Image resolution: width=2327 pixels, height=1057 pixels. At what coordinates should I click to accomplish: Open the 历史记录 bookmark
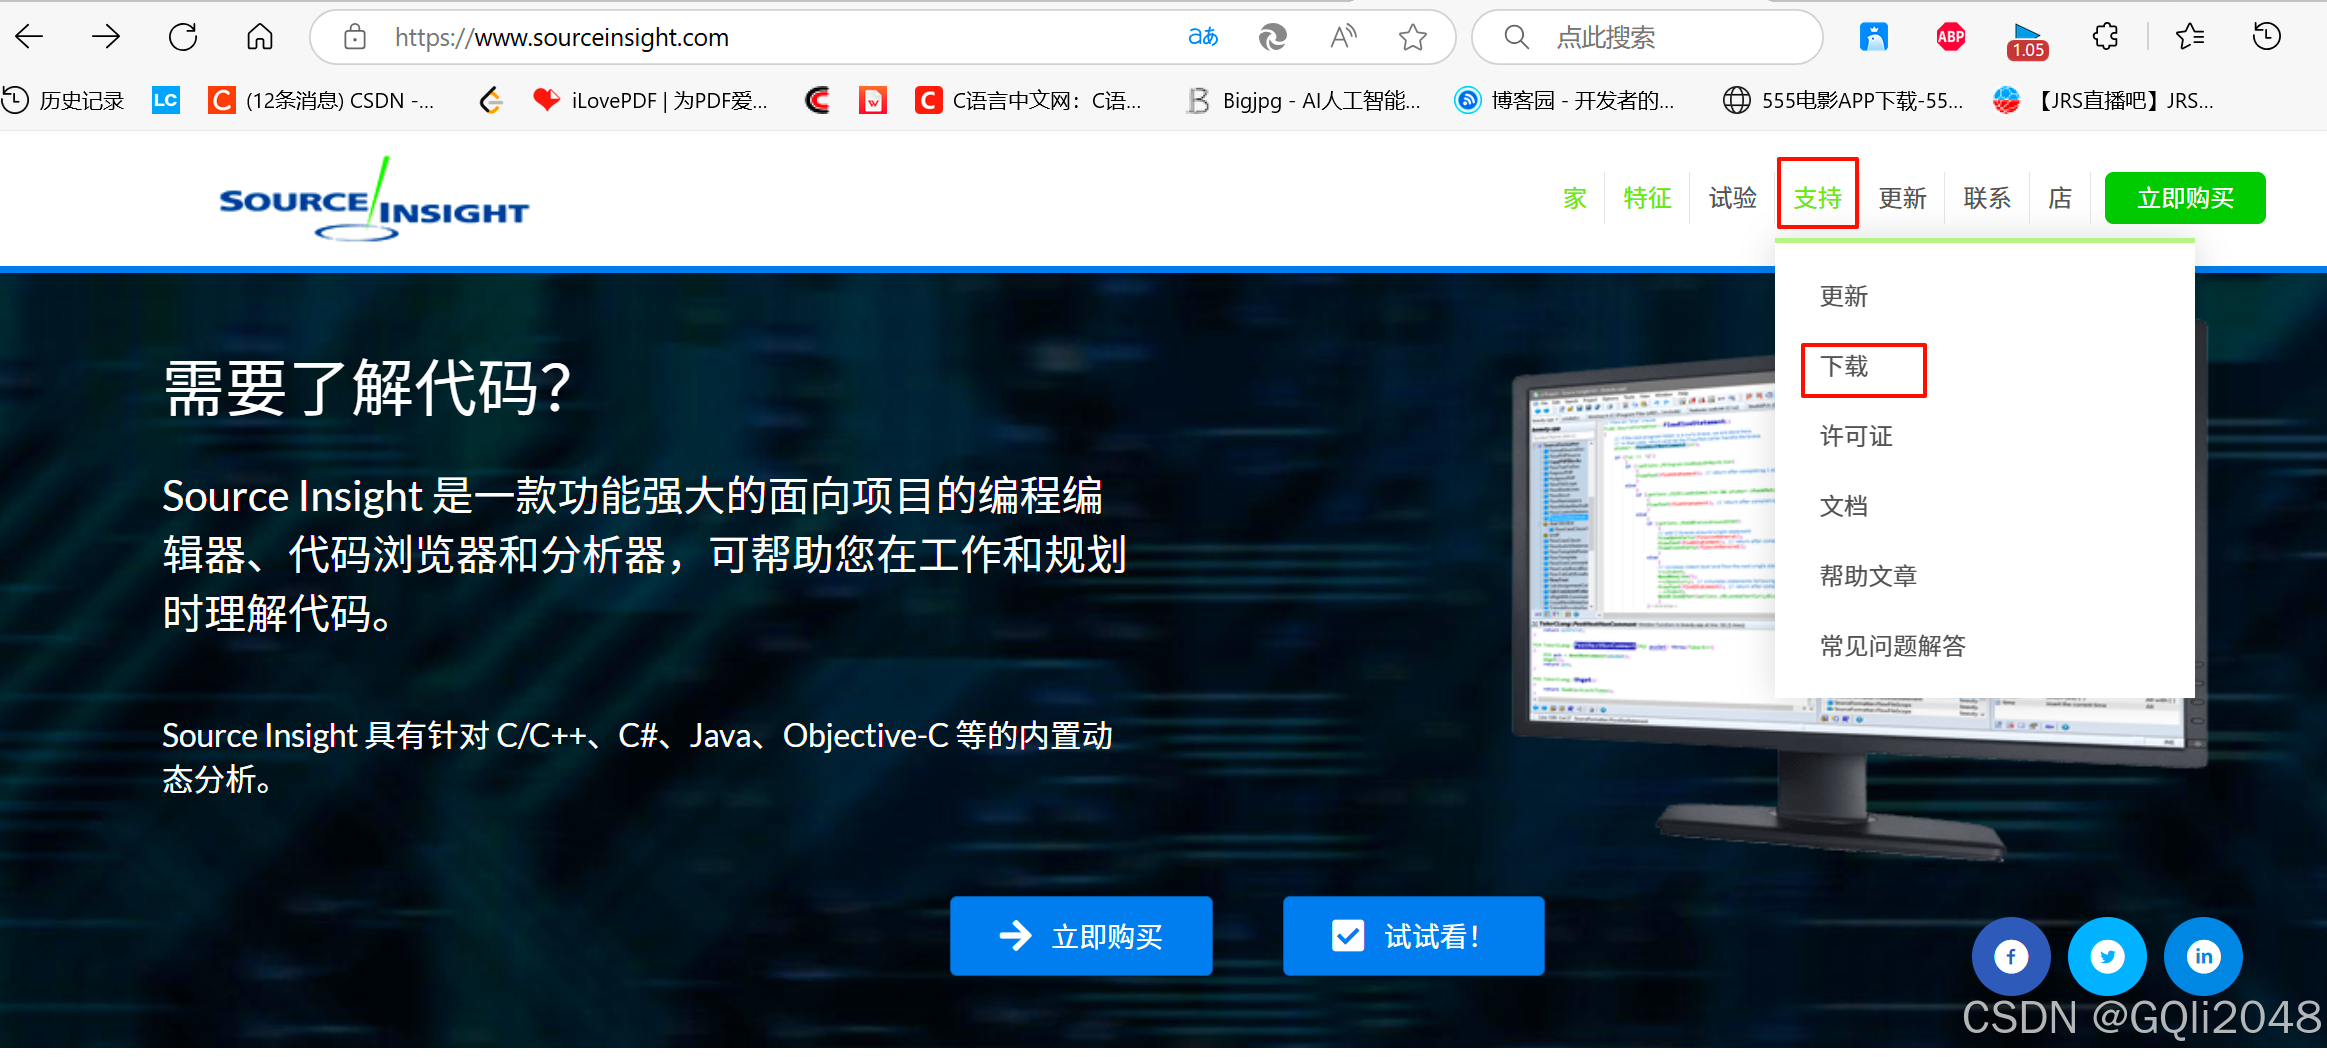tap(62, 100)
